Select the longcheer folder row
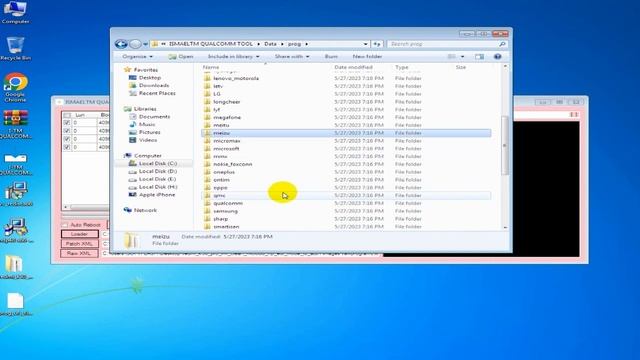Image resolution: width=640 pixels, height=360 pixels. (346, 102)
